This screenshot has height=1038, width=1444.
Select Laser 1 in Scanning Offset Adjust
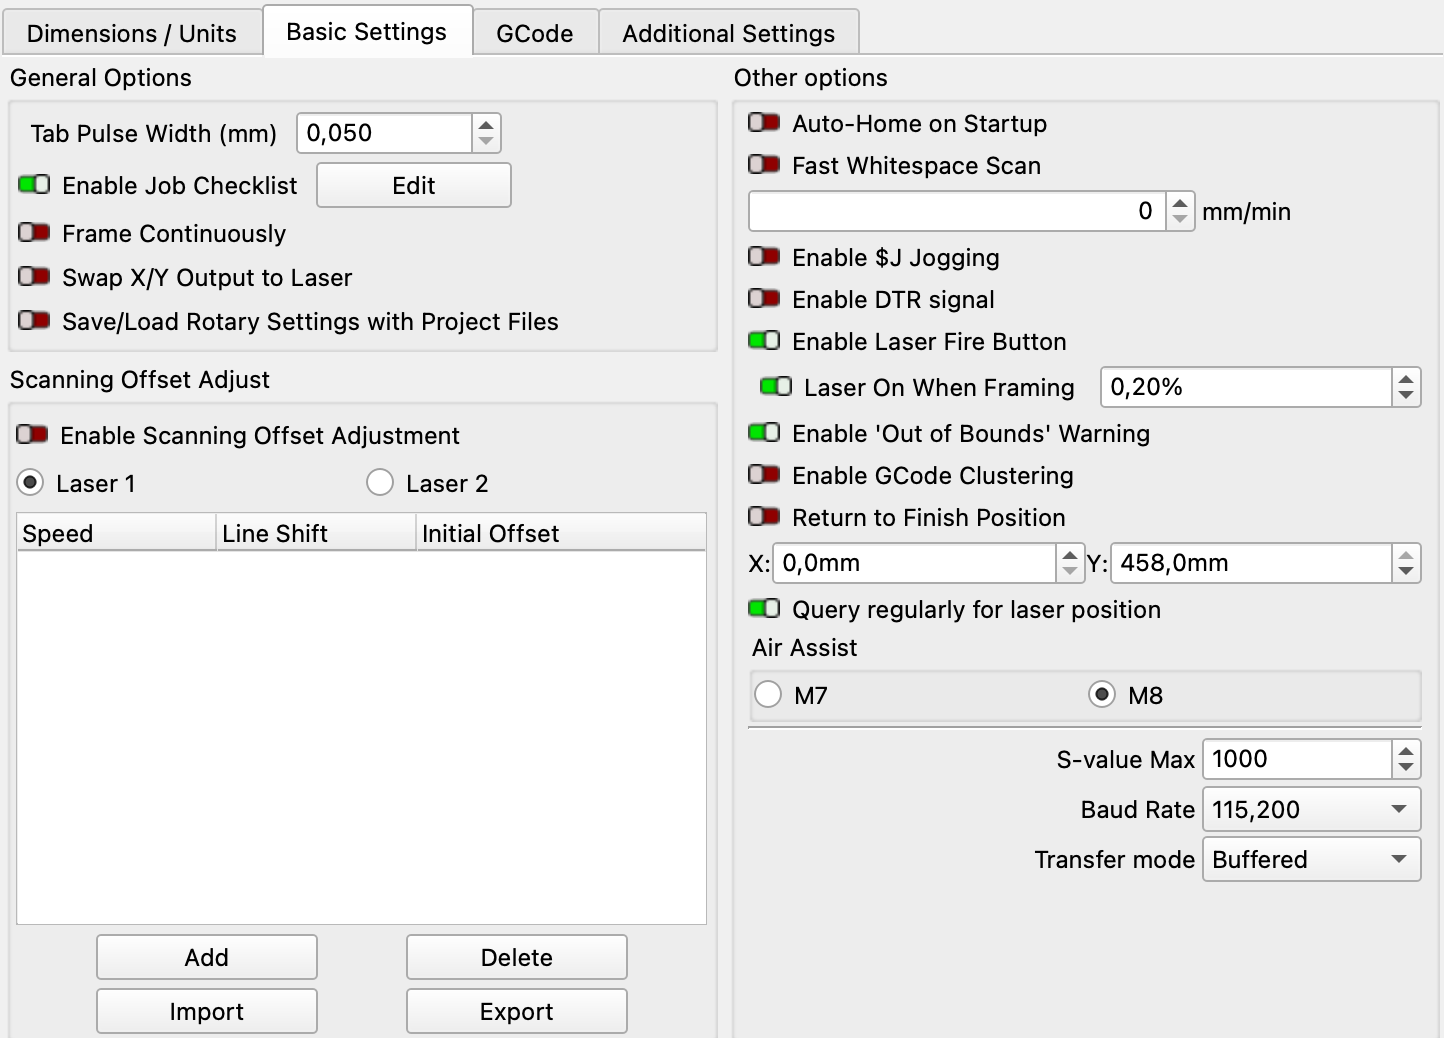pyautogui.click(x=30, y=482)
